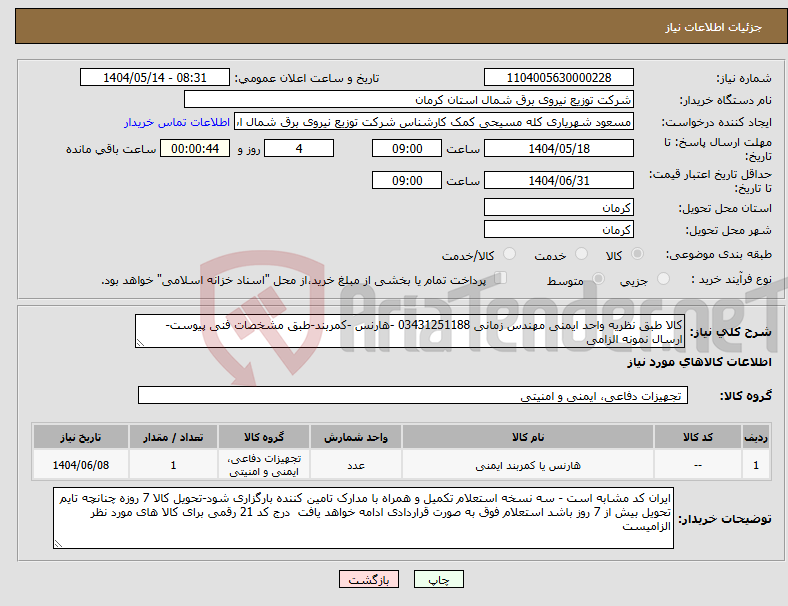This screenshot has height=606, width=788.
Task: Click the goods group field تجهیزات دفاعی، ایمنی و امنیتی
Action: pos(413,395)
